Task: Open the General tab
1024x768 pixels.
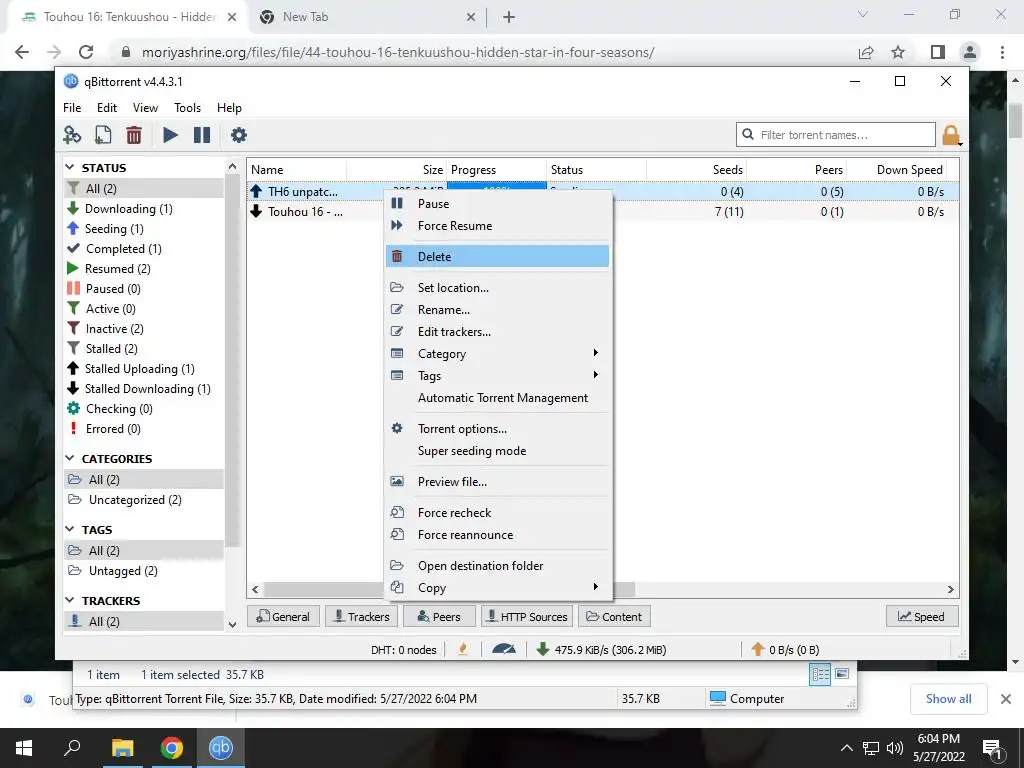Action: (283, 616)
